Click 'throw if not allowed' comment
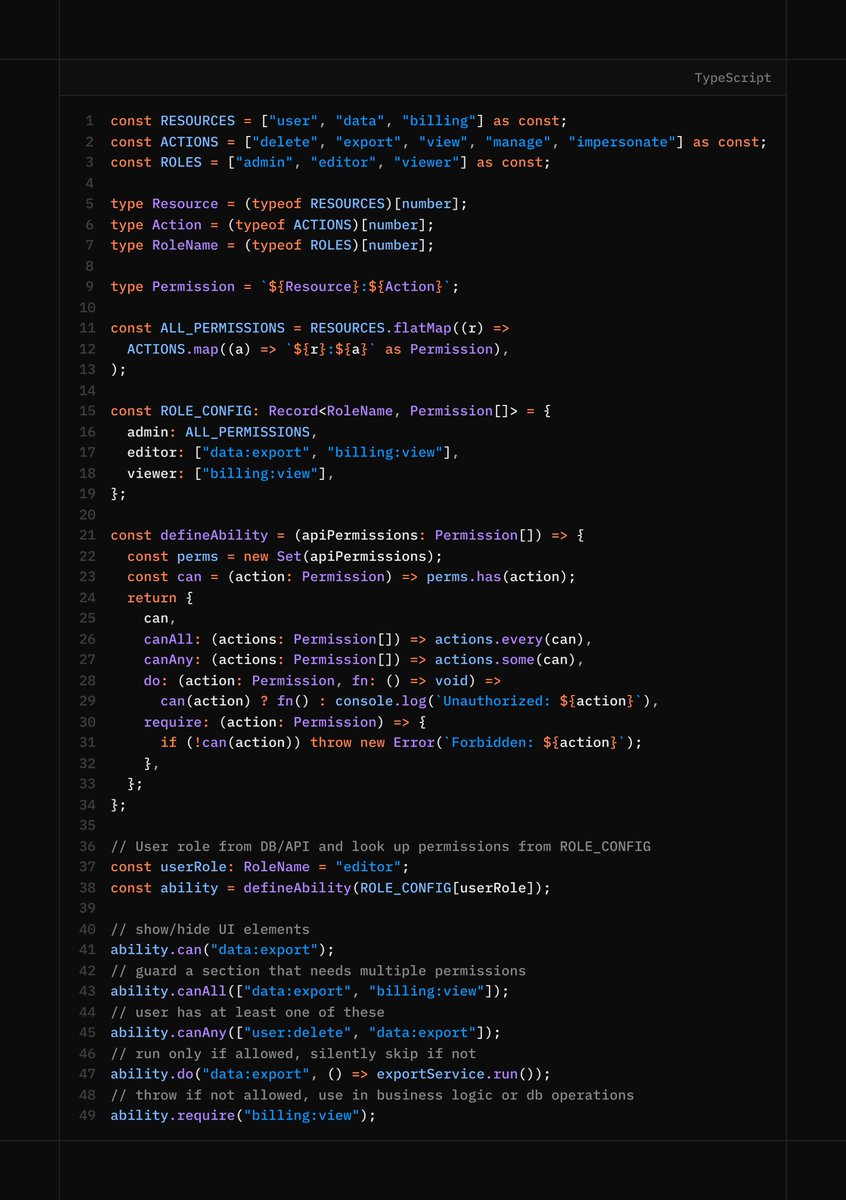The image size is (846, 1200). pyautogui.click(x=372, y=1096)
